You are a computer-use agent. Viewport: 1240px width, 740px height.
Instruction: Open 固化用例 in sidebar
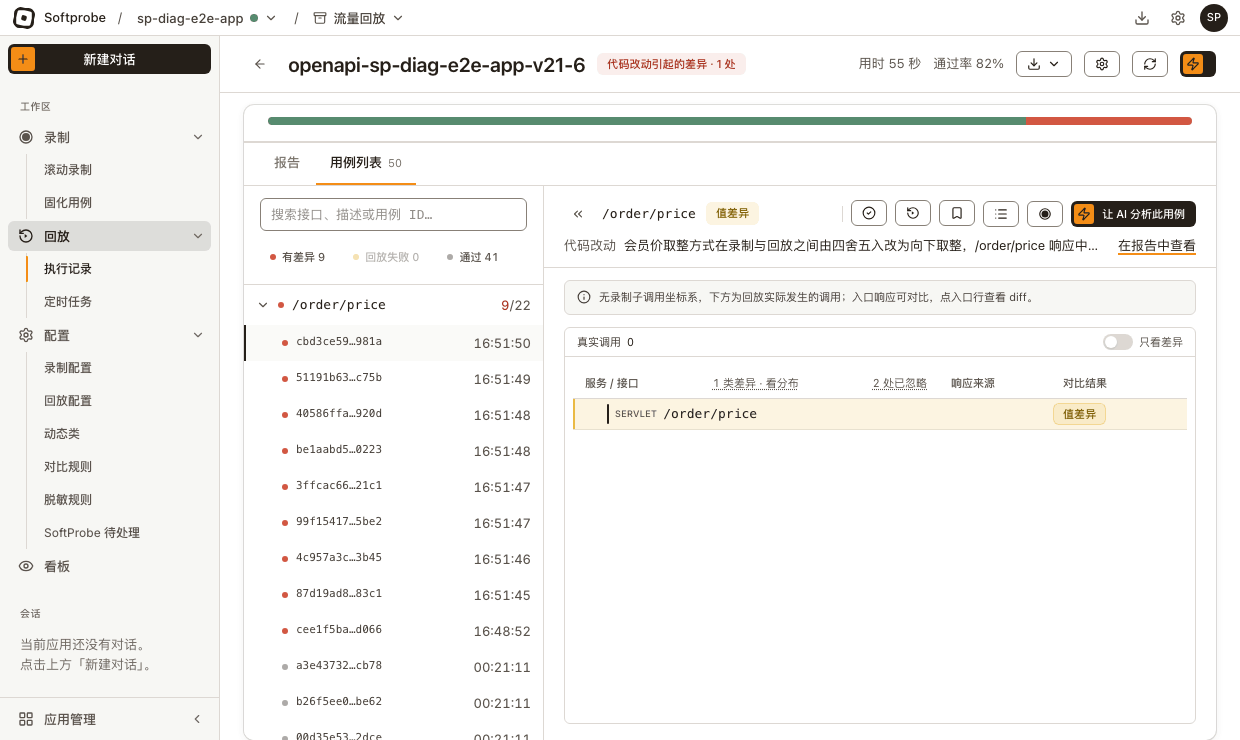click(x=68, y=202)
